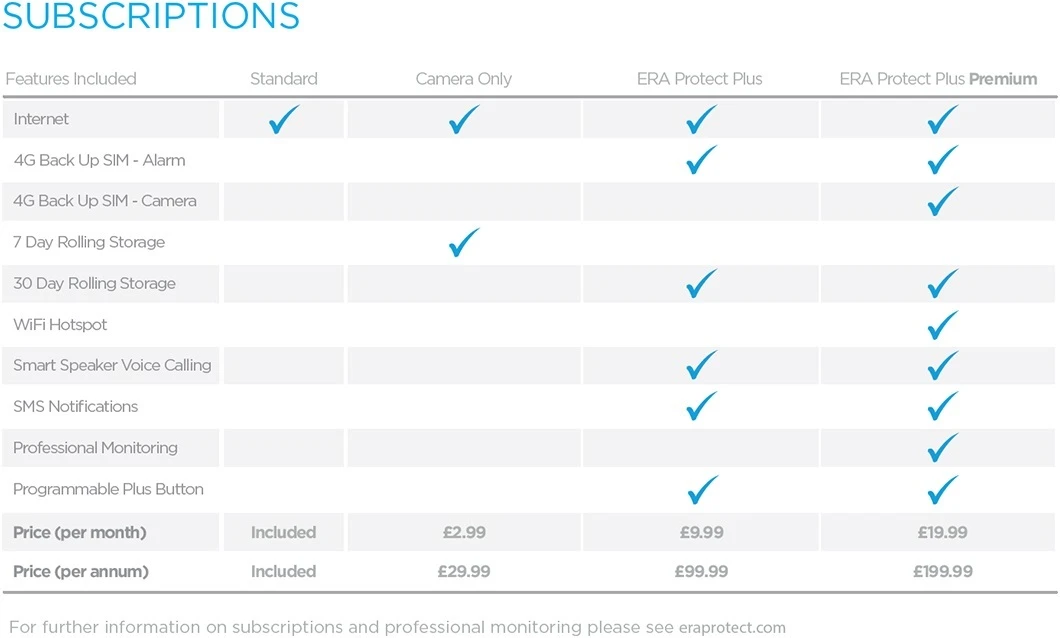This screenshot has width=1060, height=638.
Task: Click the £199.99 annual price
Action: click(942, 572)
